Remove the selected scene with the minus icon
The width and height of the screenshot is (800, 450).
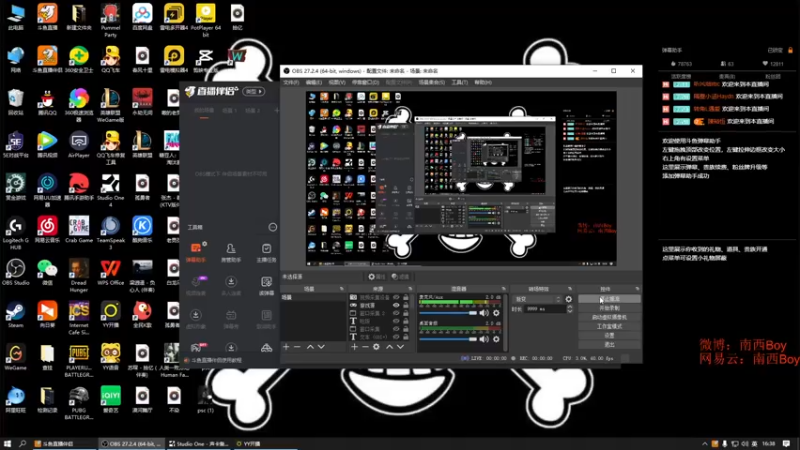click(x=297, y=347)
